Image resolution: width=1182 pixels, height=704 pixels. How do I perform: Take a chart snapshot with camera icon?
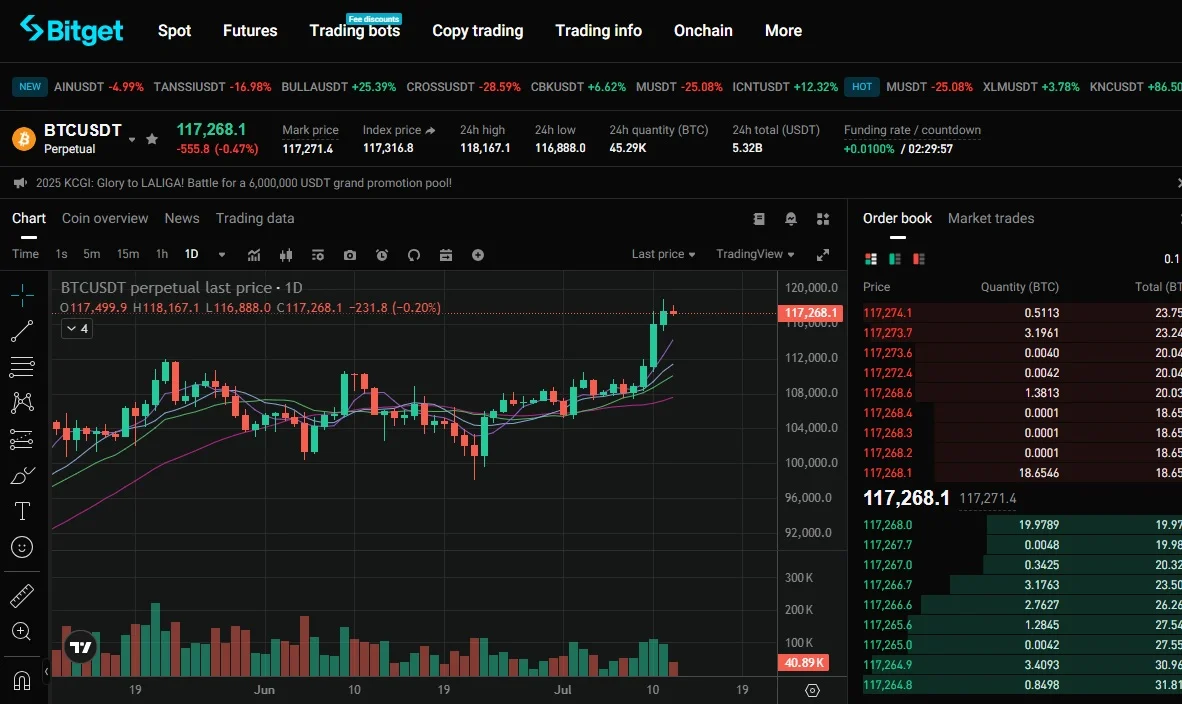(x=350, y=256)
